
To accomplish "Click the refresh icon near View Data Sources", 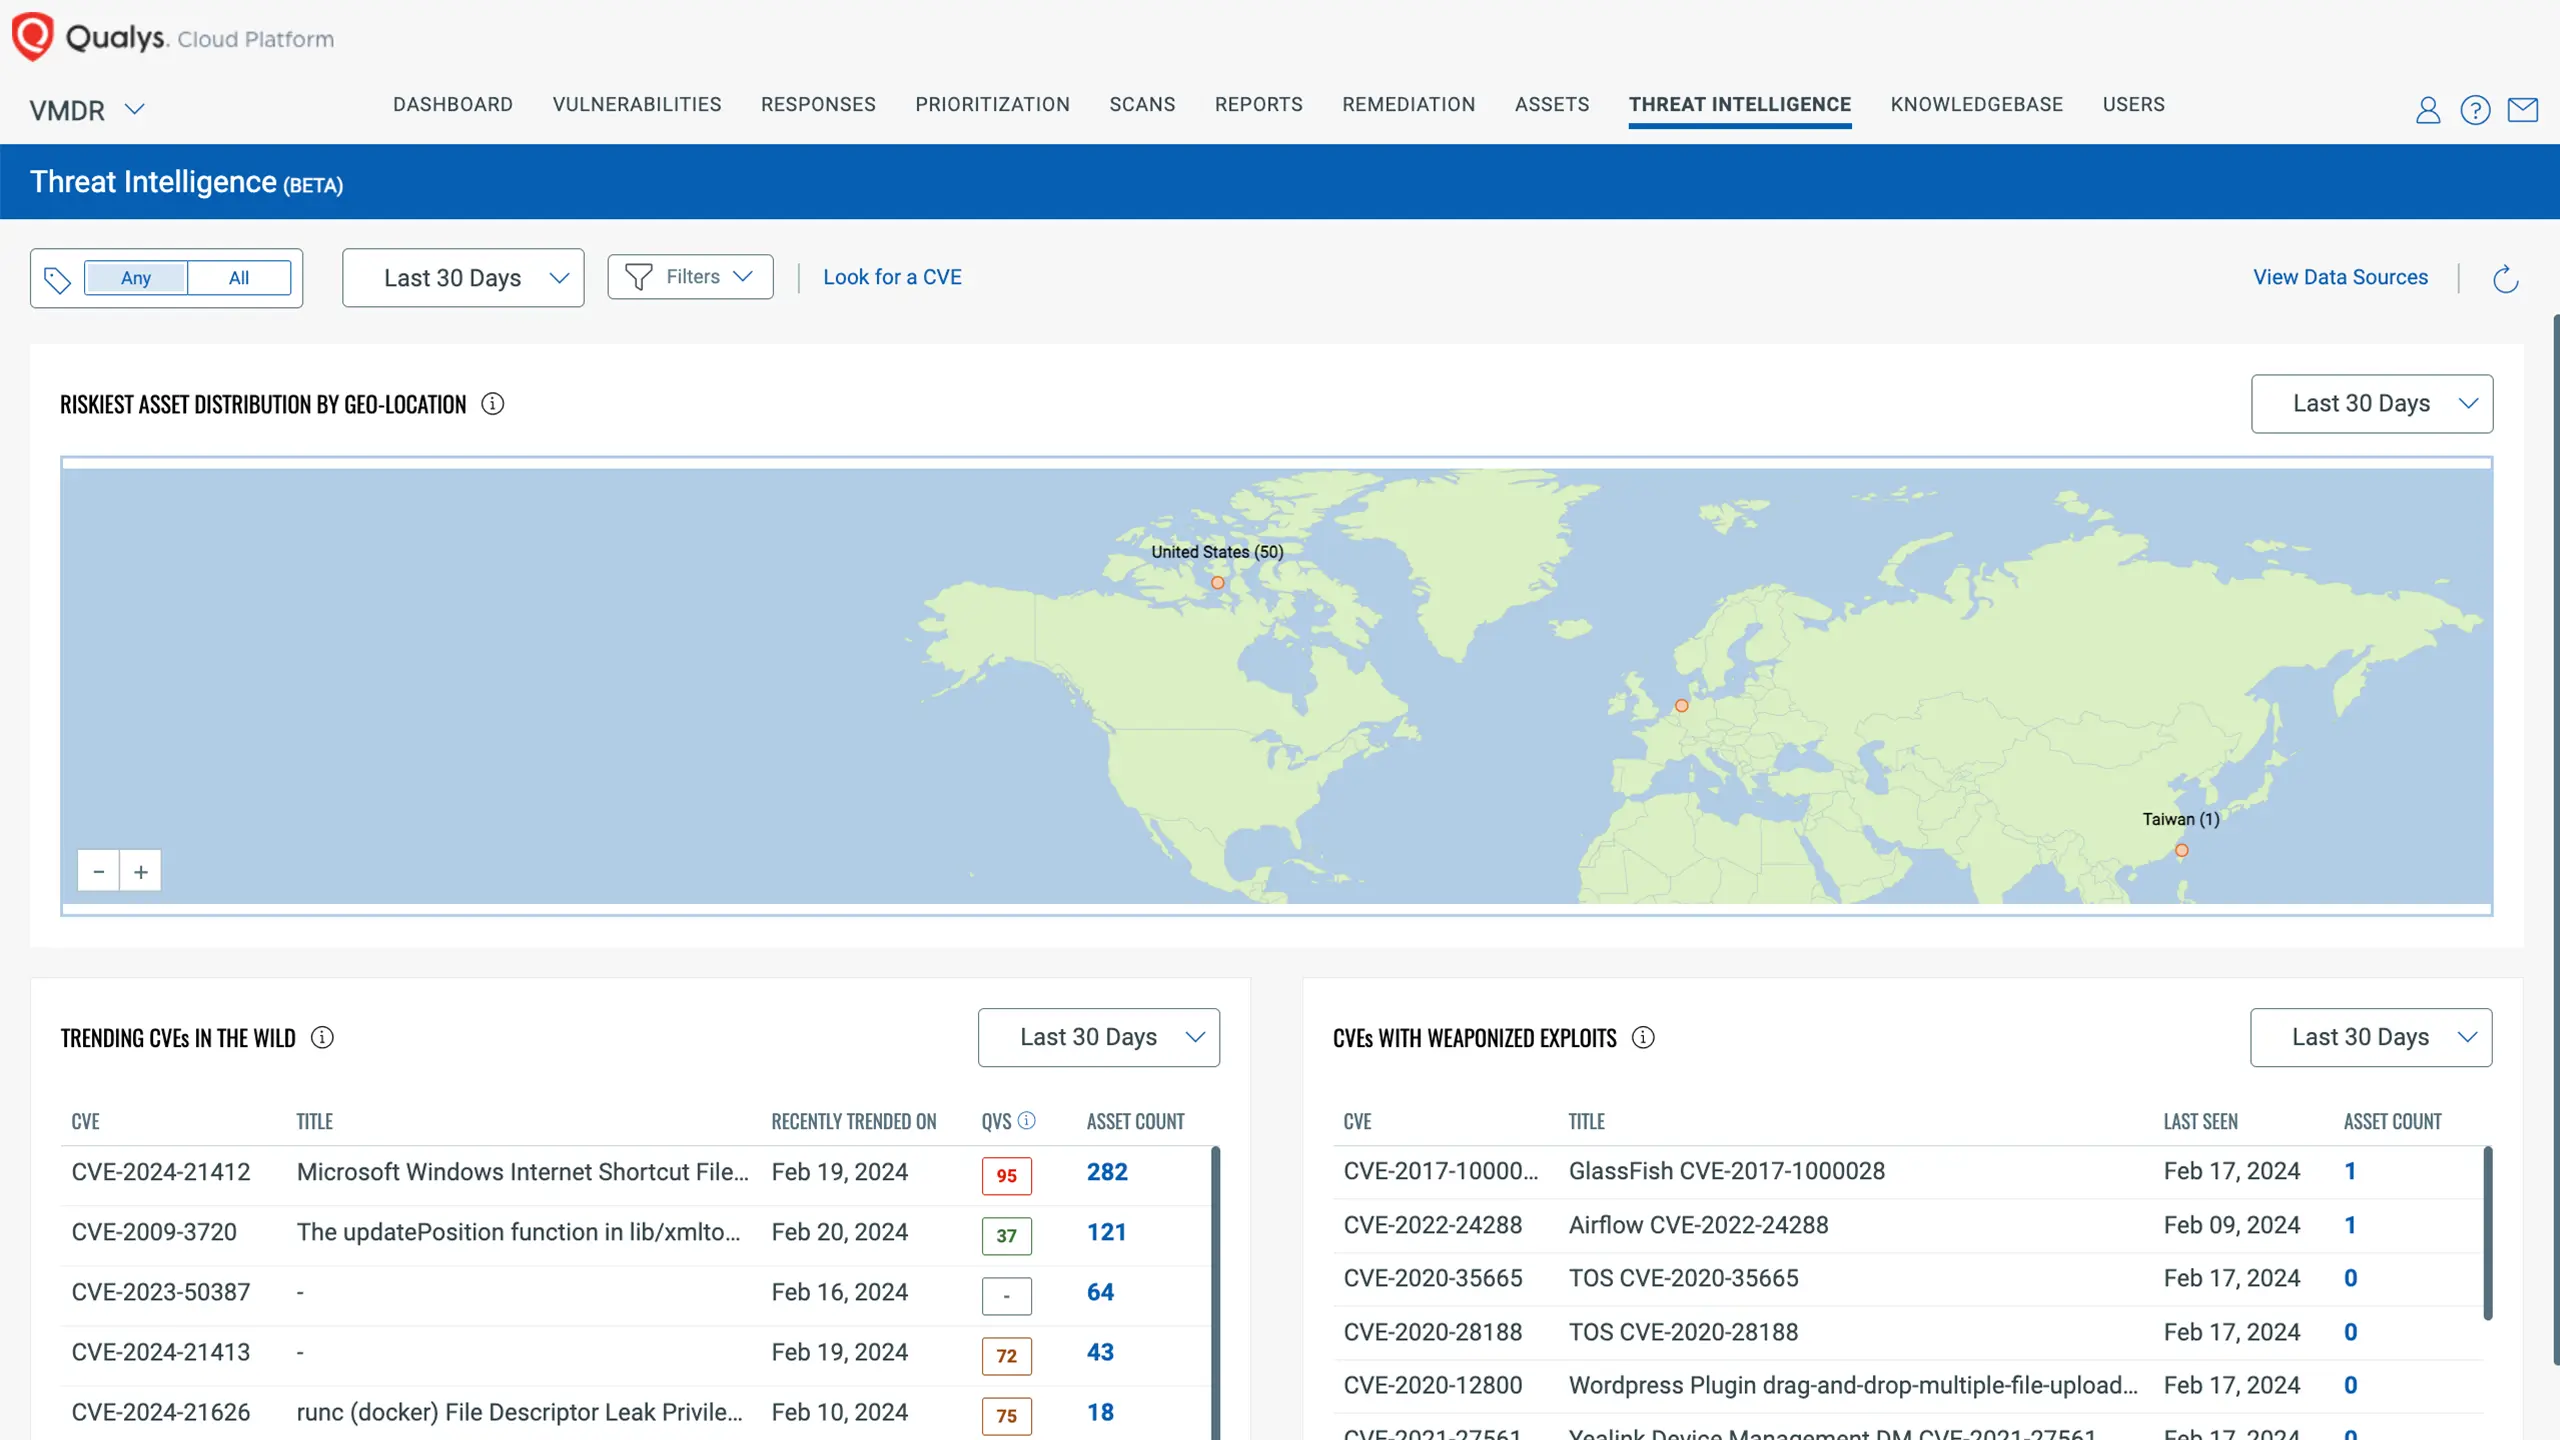I will [2505, 279].
